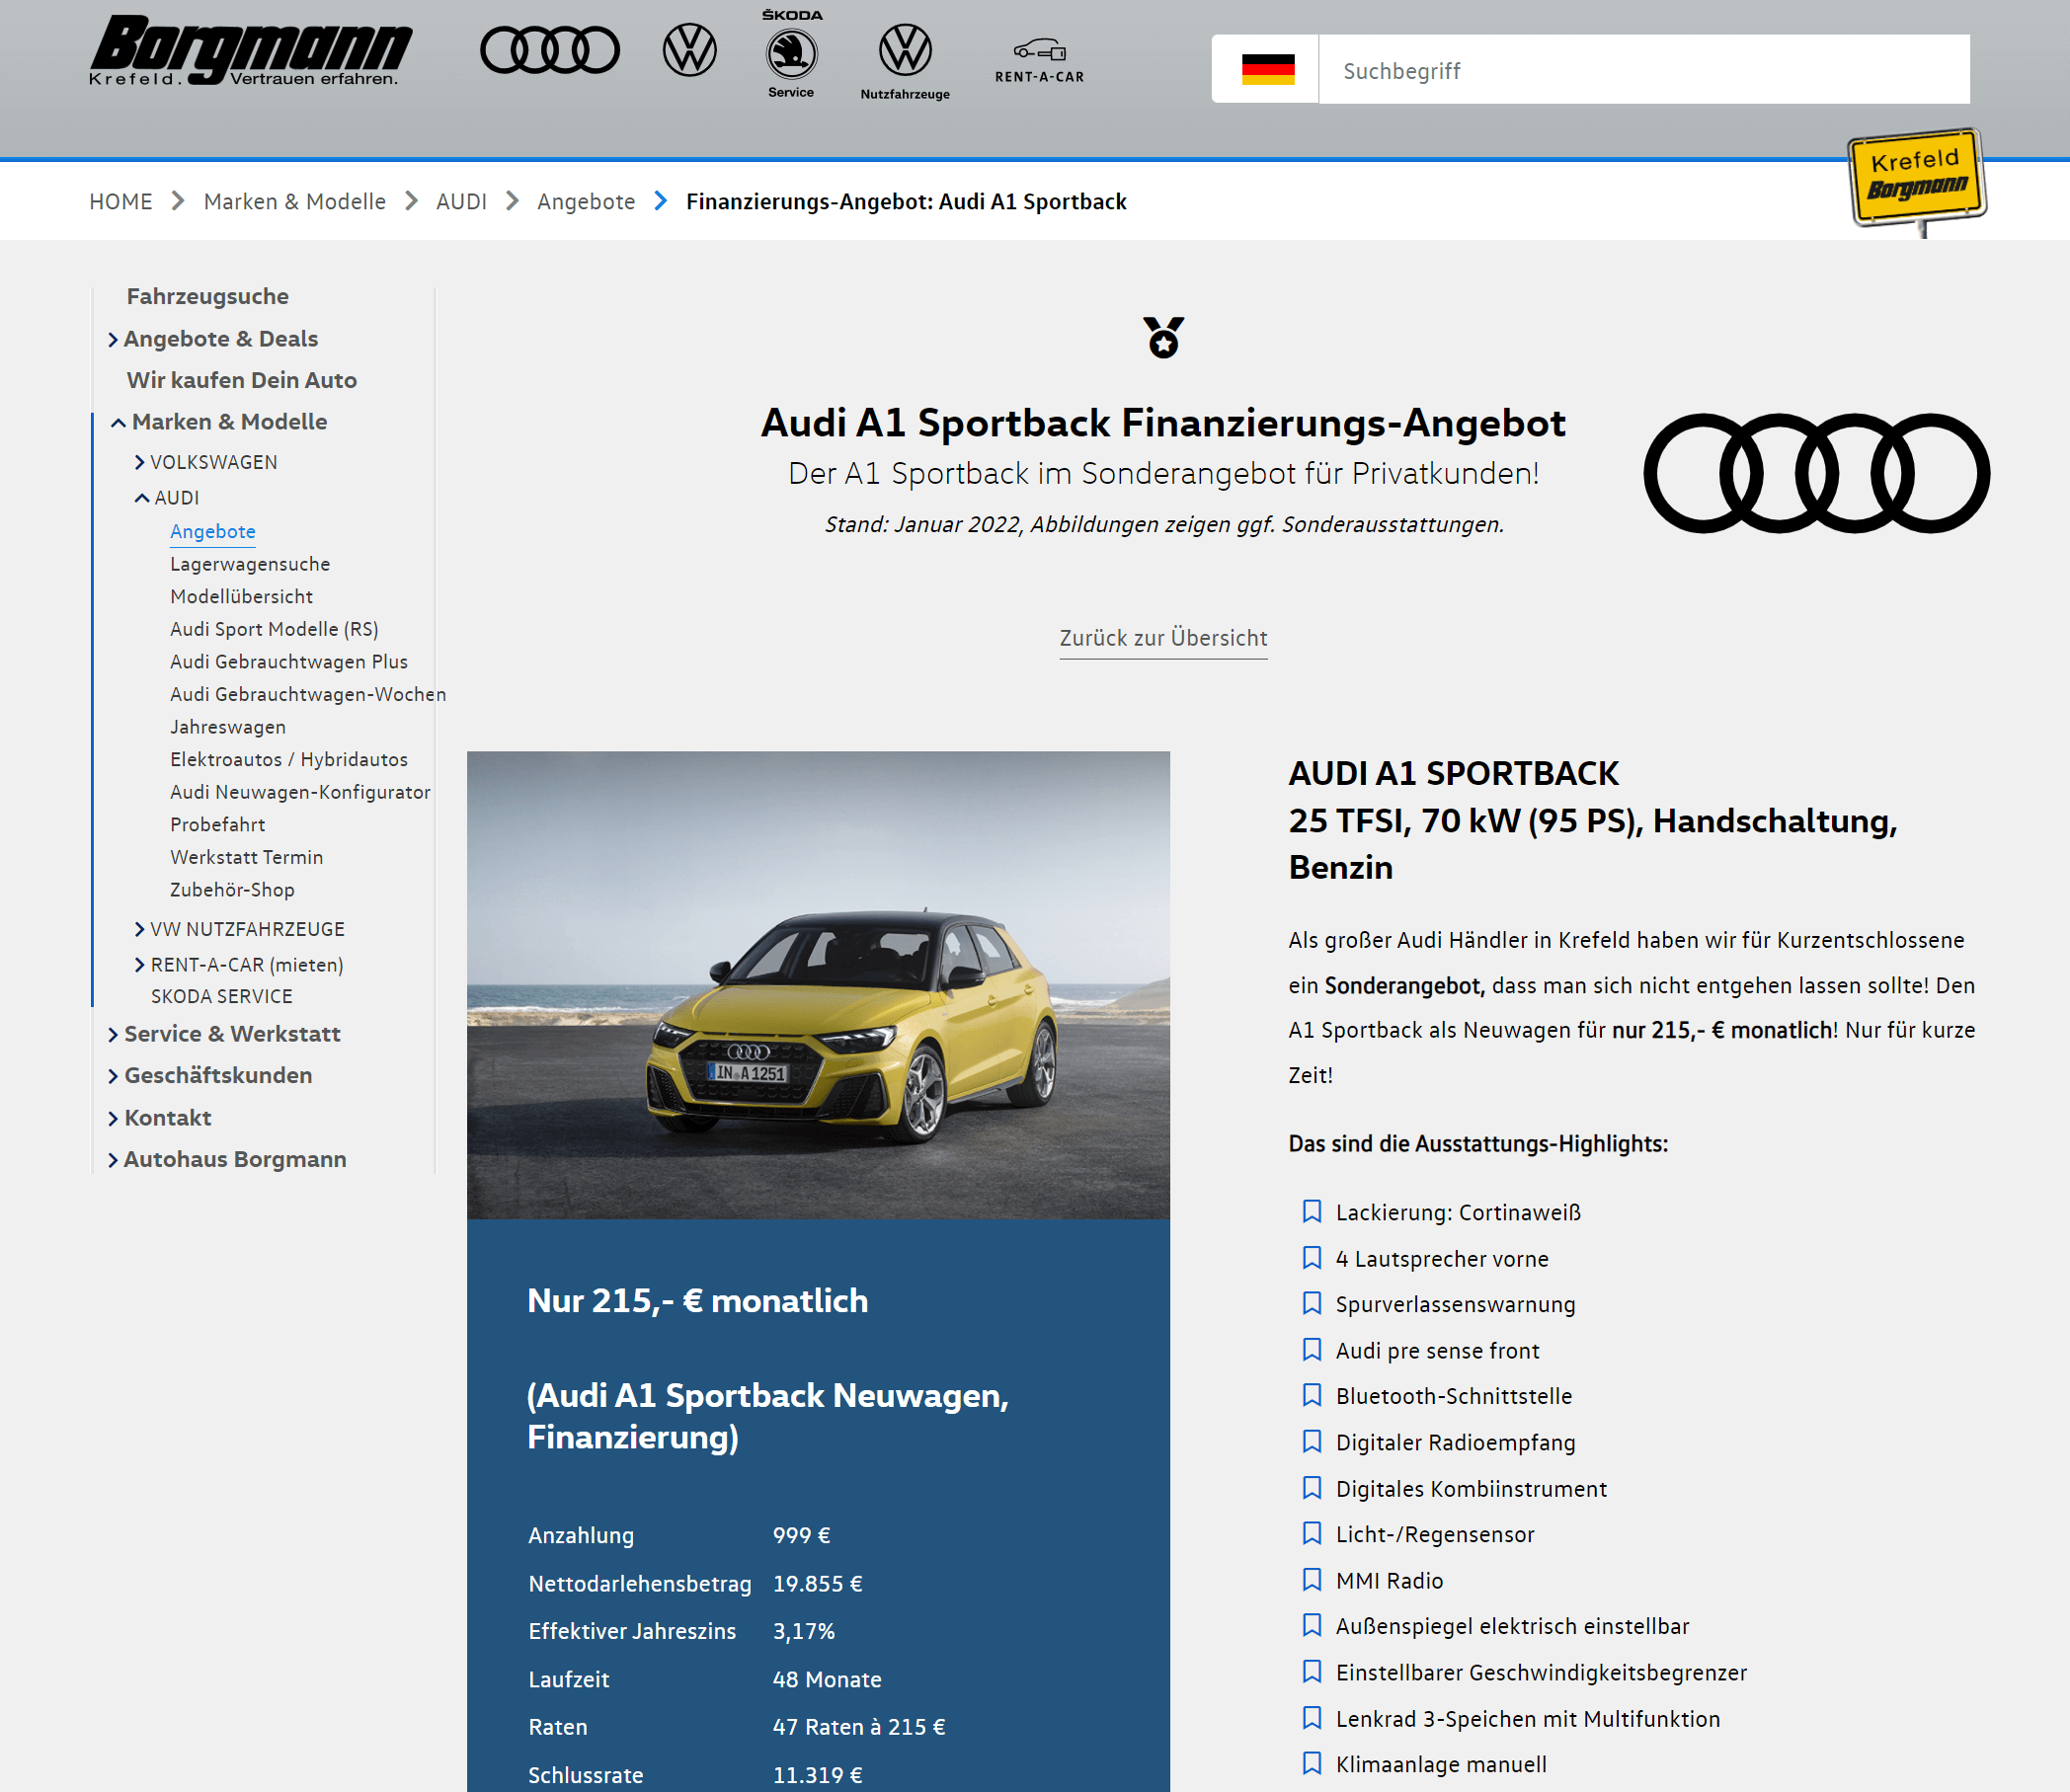This screenshot has width=2070, height=1792.
Task: Click the bookmark icon beside 4 Lautsprecher vorne
Action: (1312, 1258)
